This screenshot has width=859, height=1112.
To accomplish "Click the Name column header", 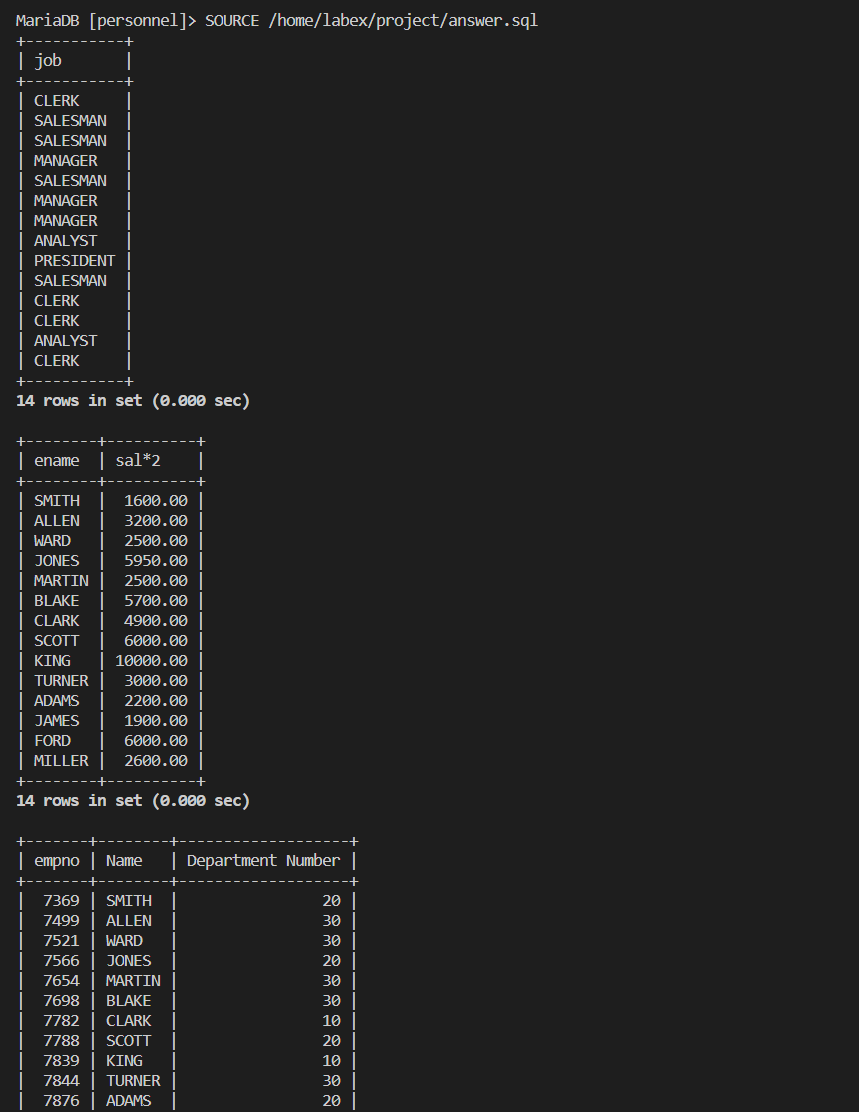I will [x=123, y=860].
